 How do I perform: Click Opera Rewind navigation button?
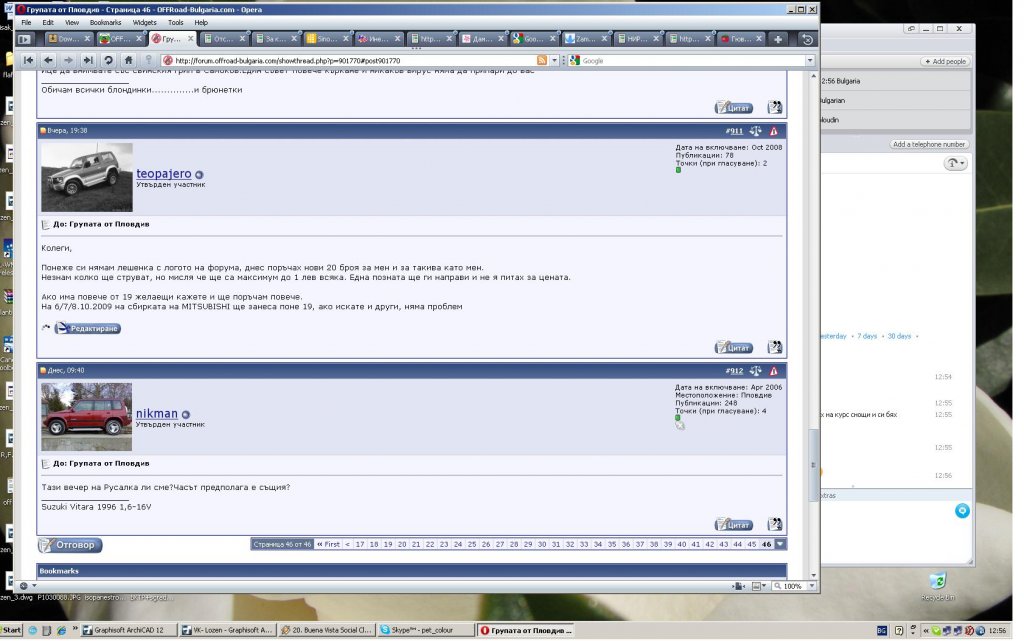coord(28,60)
